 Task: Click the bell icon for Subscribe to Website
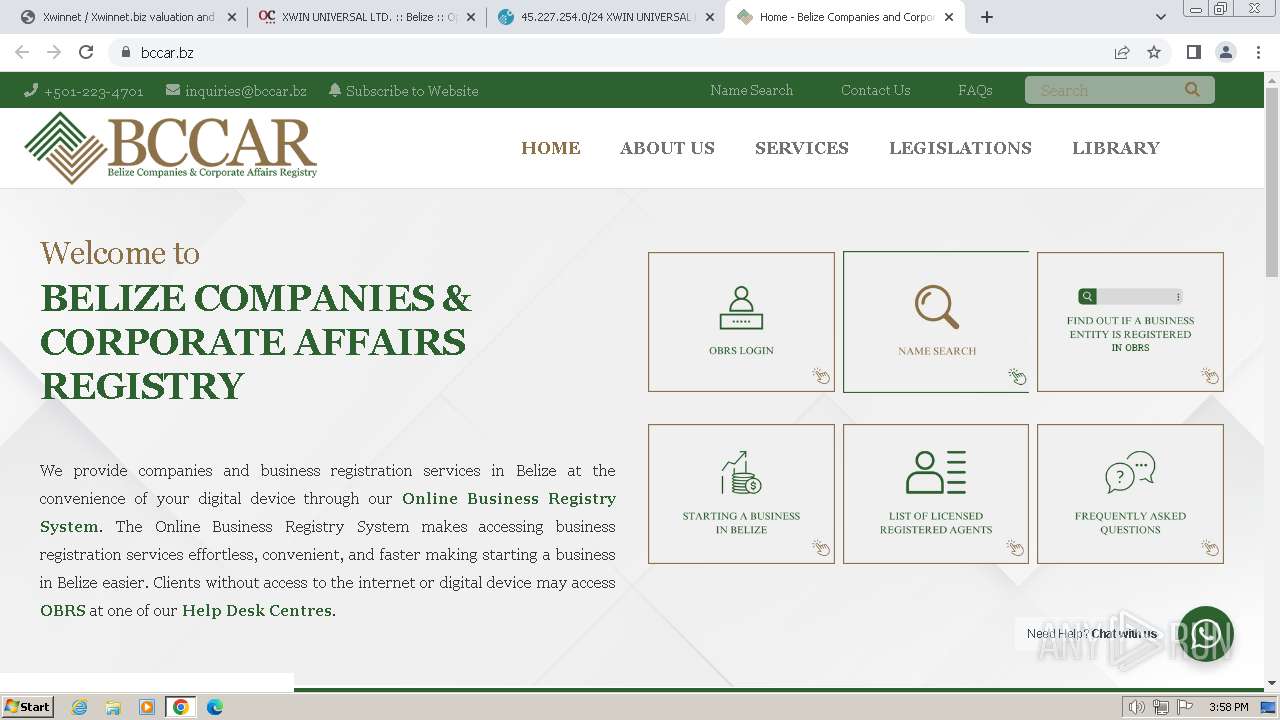click(x=335, y=90)
